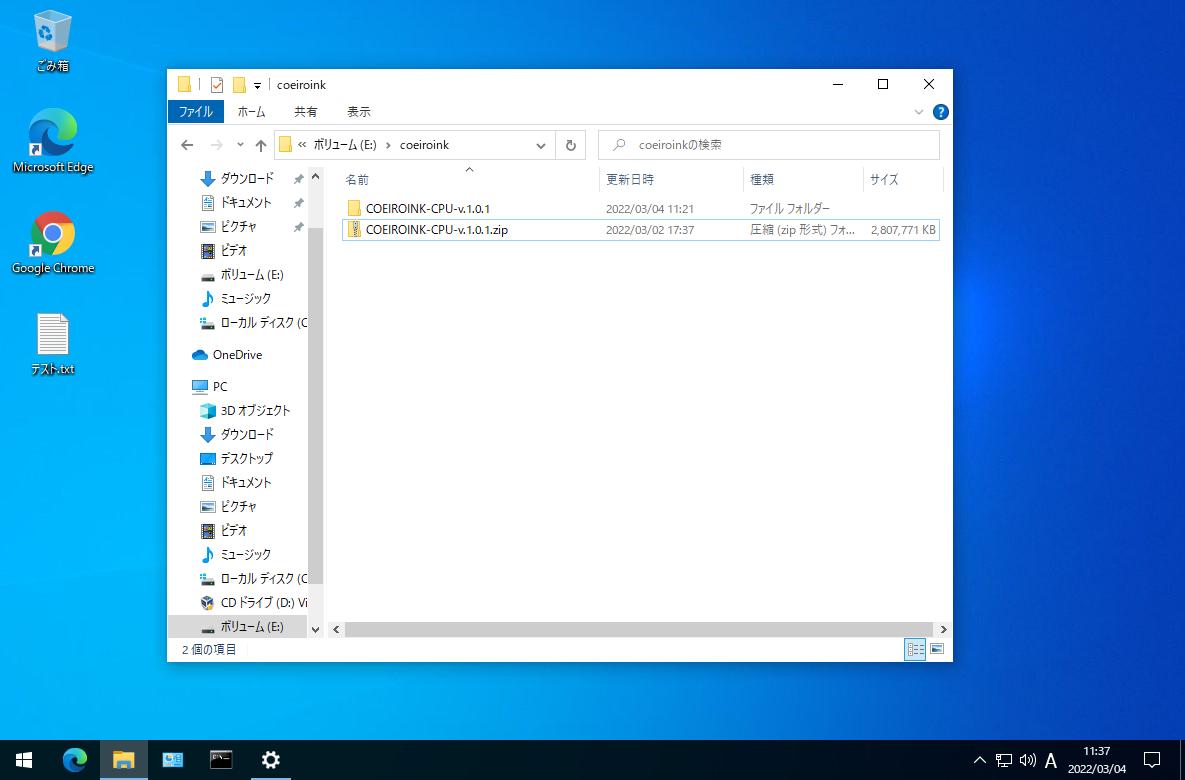Screen dimensions: 1185x780
Task: Open Settings gear in taskbar
Action: (x=270, y=760)
